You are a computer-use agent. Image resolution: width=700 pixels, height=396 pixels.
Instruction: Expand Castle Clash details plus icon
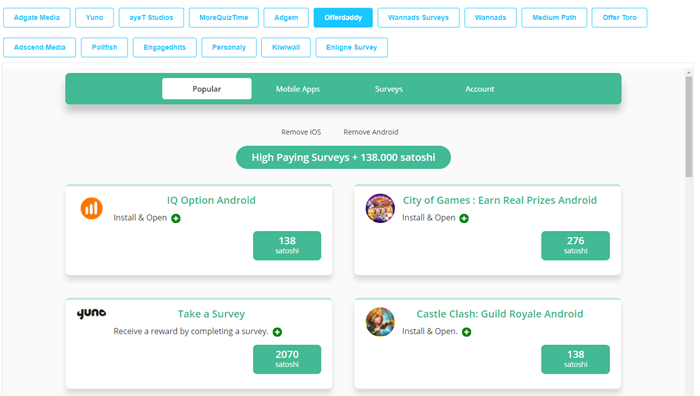(x=467, y=332)
